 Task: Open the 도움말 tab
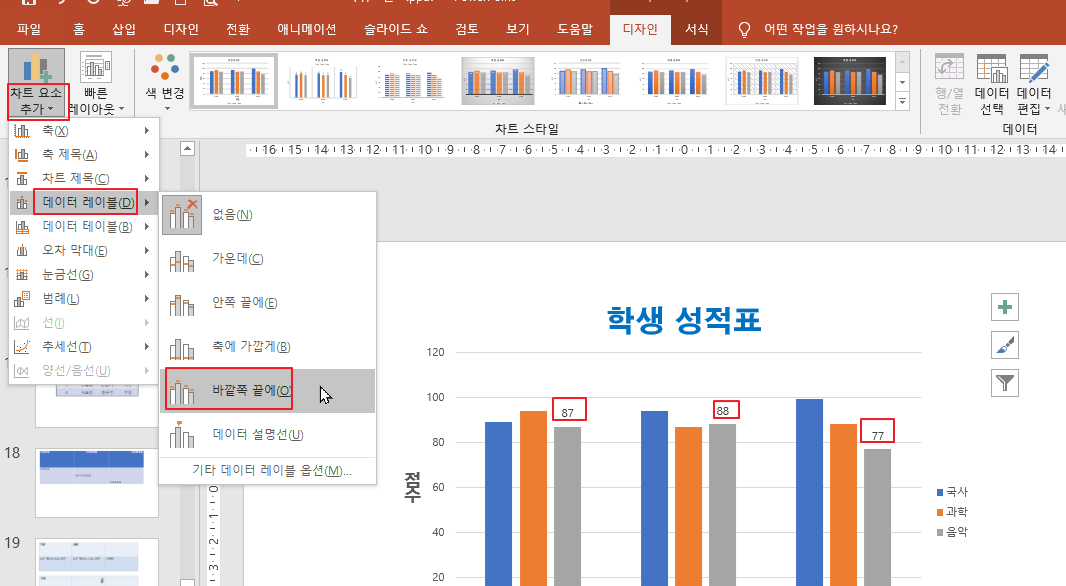(x=575, y=29)
